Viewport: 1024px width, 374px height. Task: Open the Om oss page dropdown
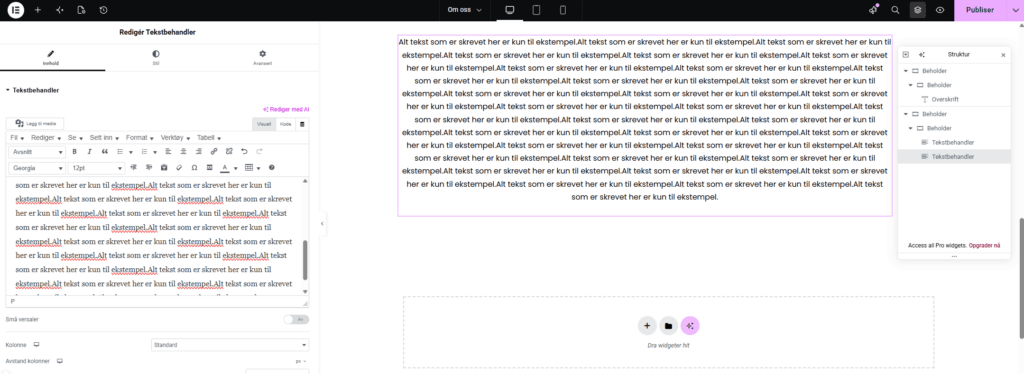464,10
